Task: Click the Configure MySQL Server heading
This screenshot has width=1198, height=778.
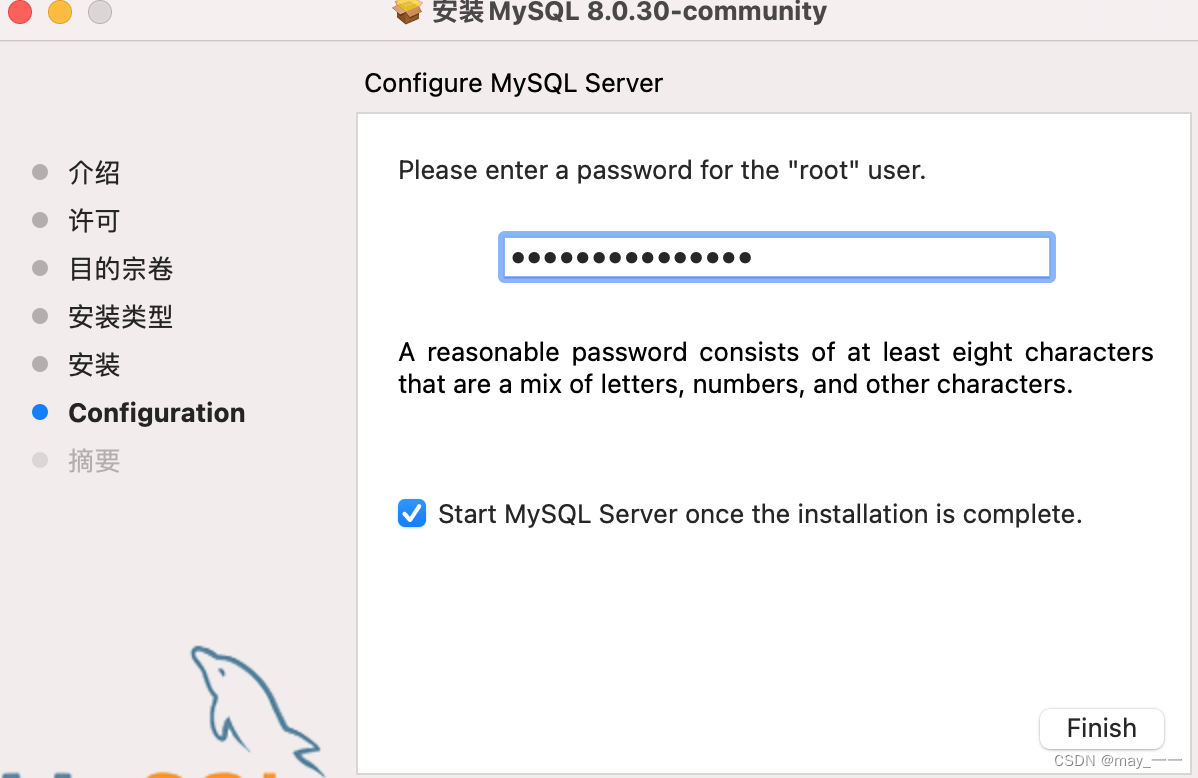Action: [513, 83]
